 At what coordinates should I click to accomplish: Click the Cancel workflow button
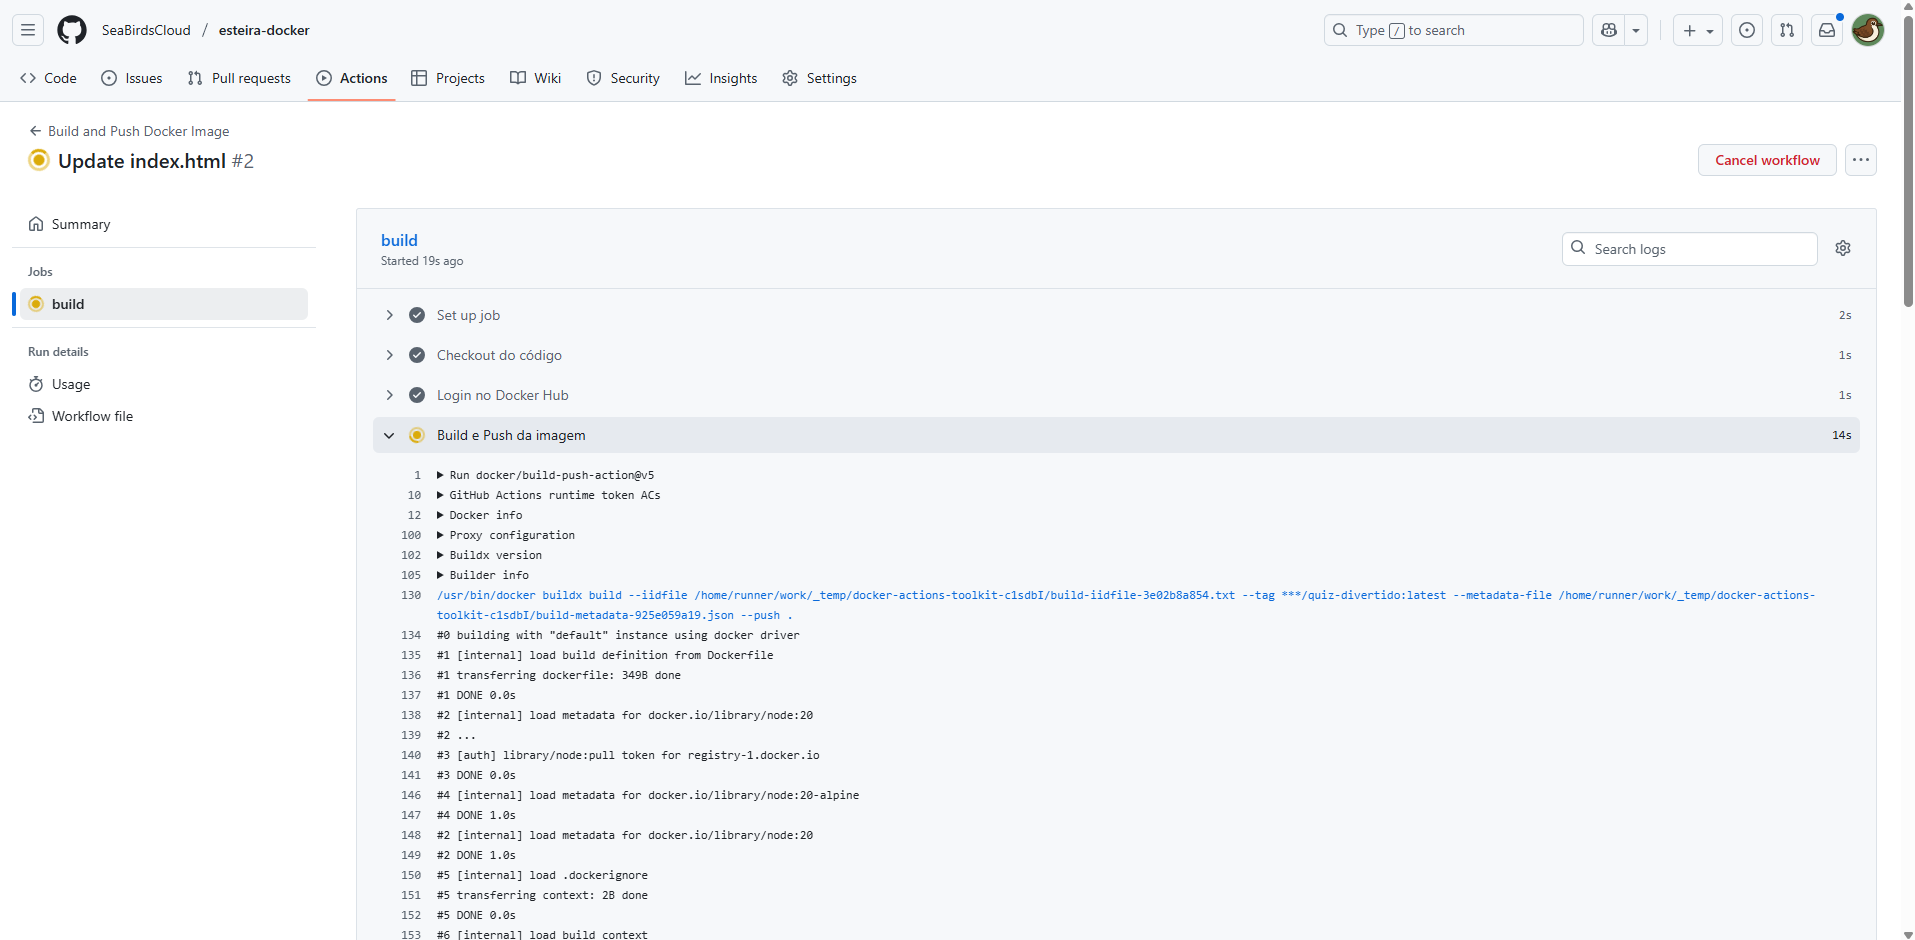[1767, 160]
